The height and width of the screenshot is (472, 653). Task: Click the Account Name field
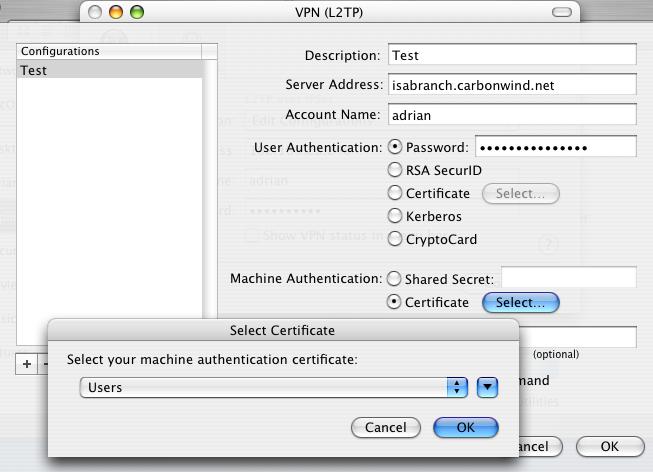pyautogui.click(x=512, y=116)
